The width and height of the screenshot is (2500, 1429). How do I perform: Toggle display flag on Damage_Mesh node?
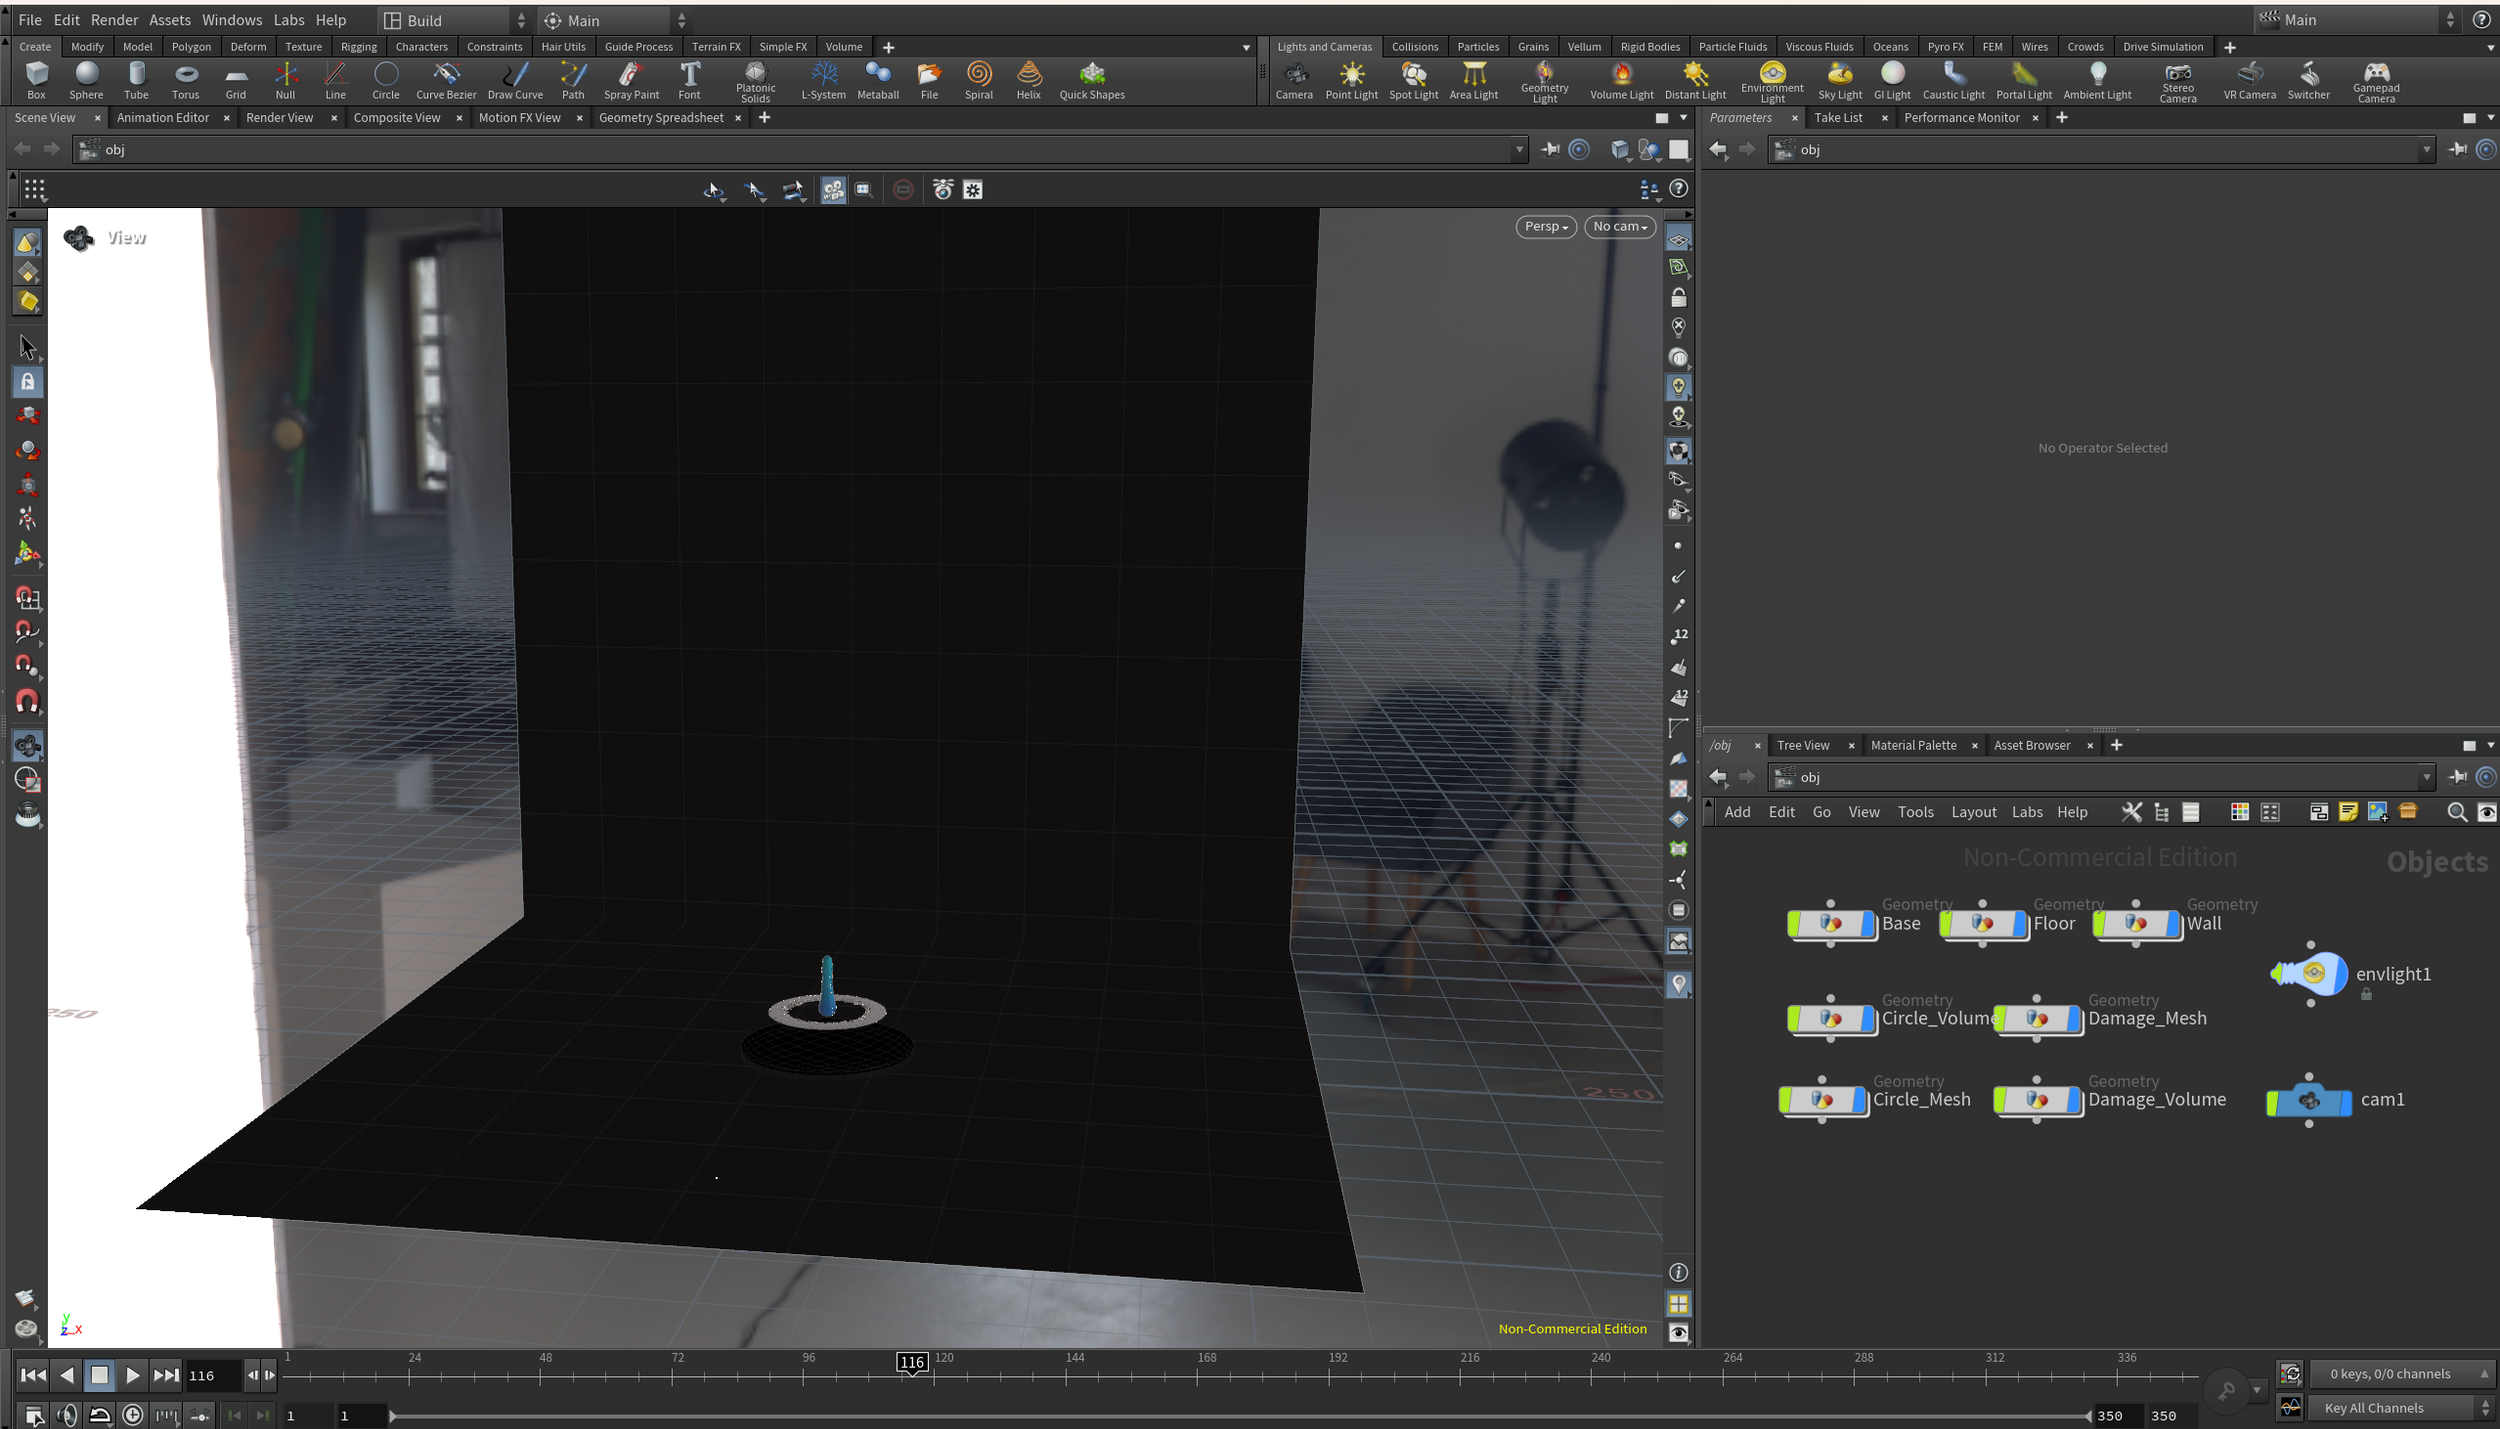coord(2076,1019)
